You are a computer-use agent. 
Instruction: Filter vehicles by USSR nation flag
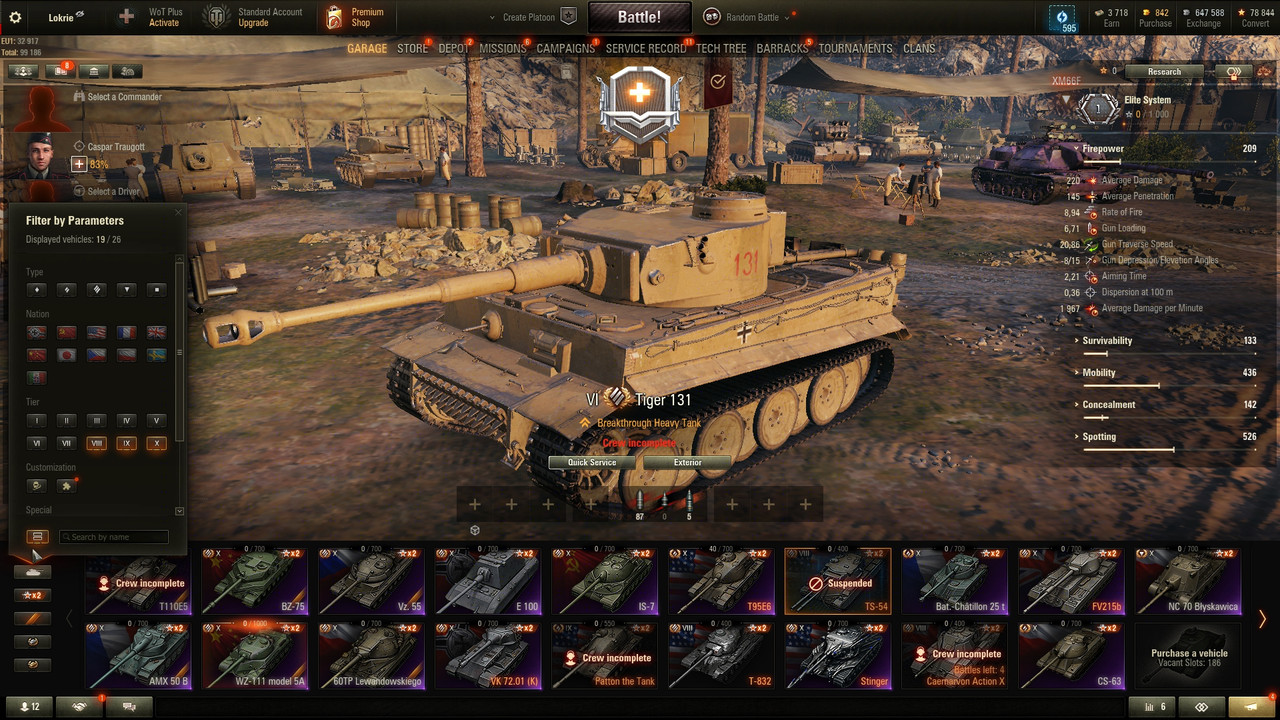point(66,332)
